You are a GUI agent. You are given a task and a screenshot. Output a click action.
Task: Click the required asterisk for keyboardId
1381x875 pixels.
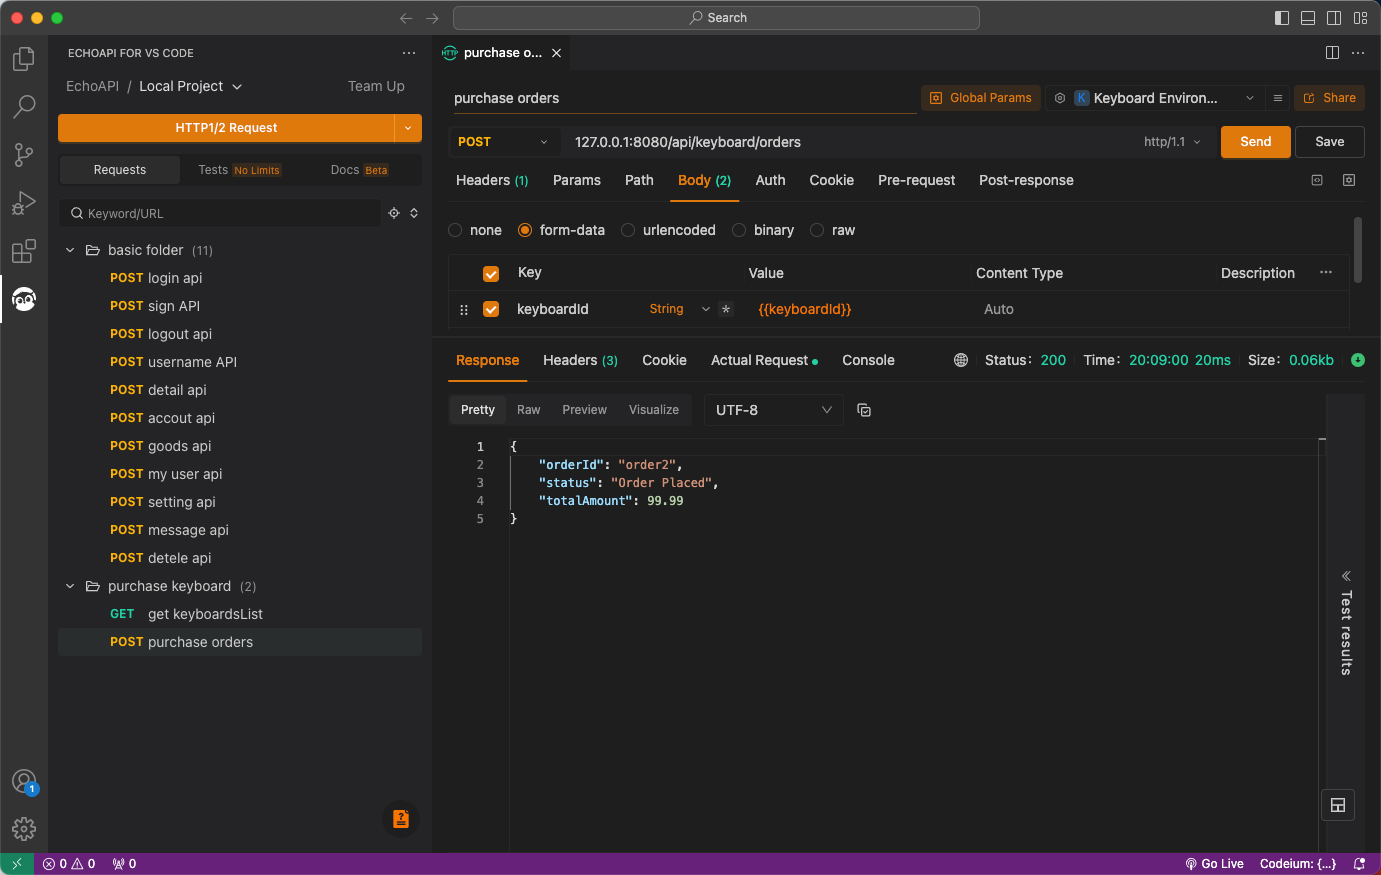(726, 309)
